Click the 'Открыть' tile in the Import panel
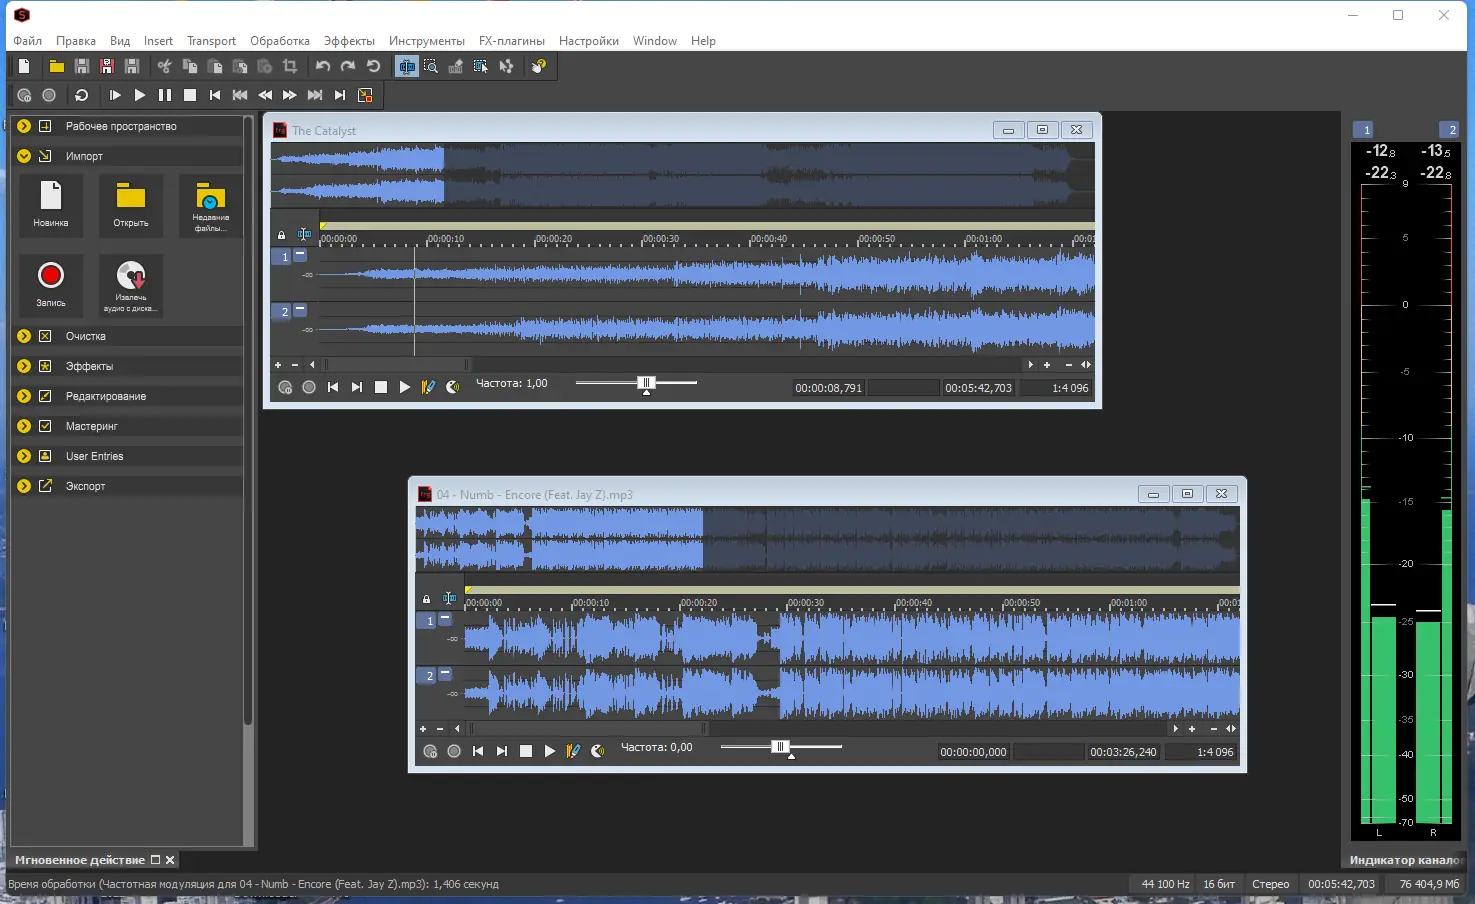Viewport: 1475px width, 904px height. (x=131, y=205)
